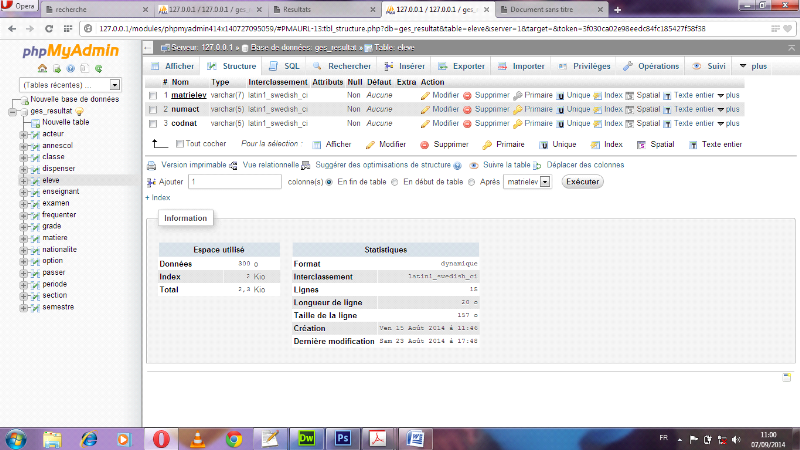The width and height of the screenshot is (800, 450).
Task: Click the Suivre la table eye icon
Action: point(473,165)
